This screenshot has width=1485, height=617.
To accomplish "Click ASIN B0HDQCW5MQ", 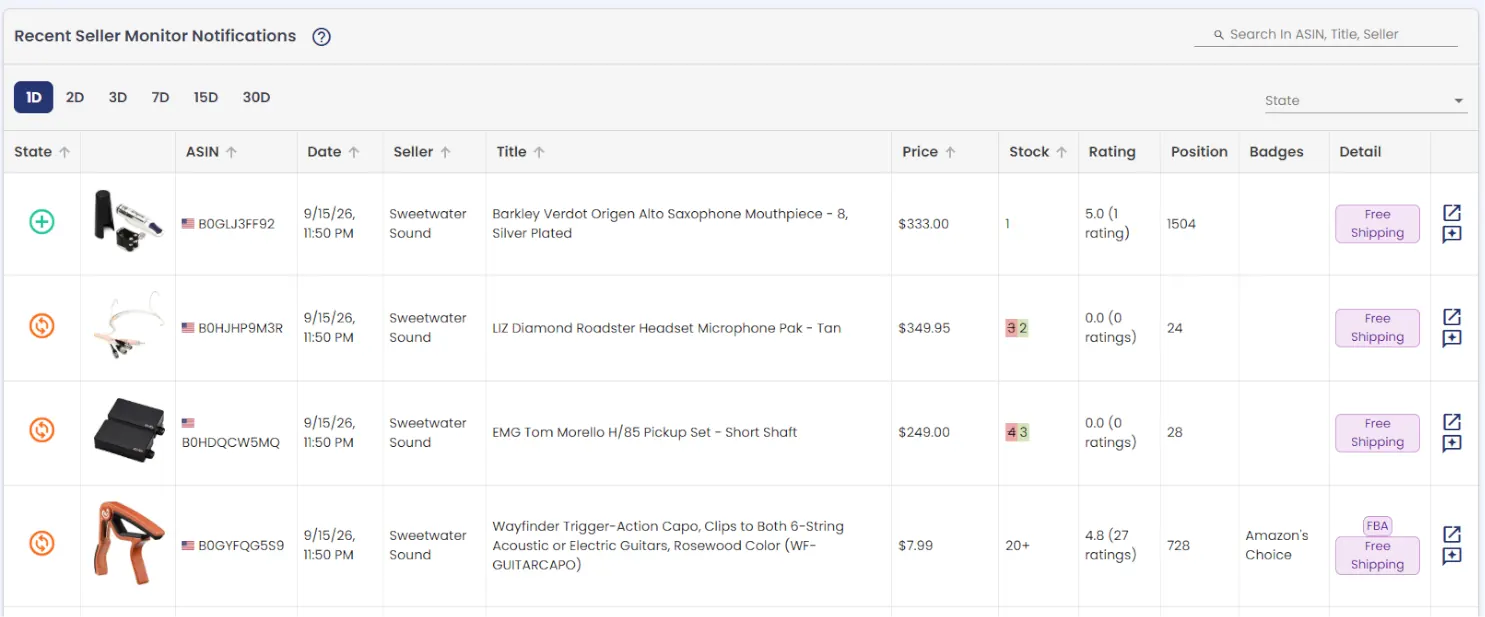I will [231, 442].
